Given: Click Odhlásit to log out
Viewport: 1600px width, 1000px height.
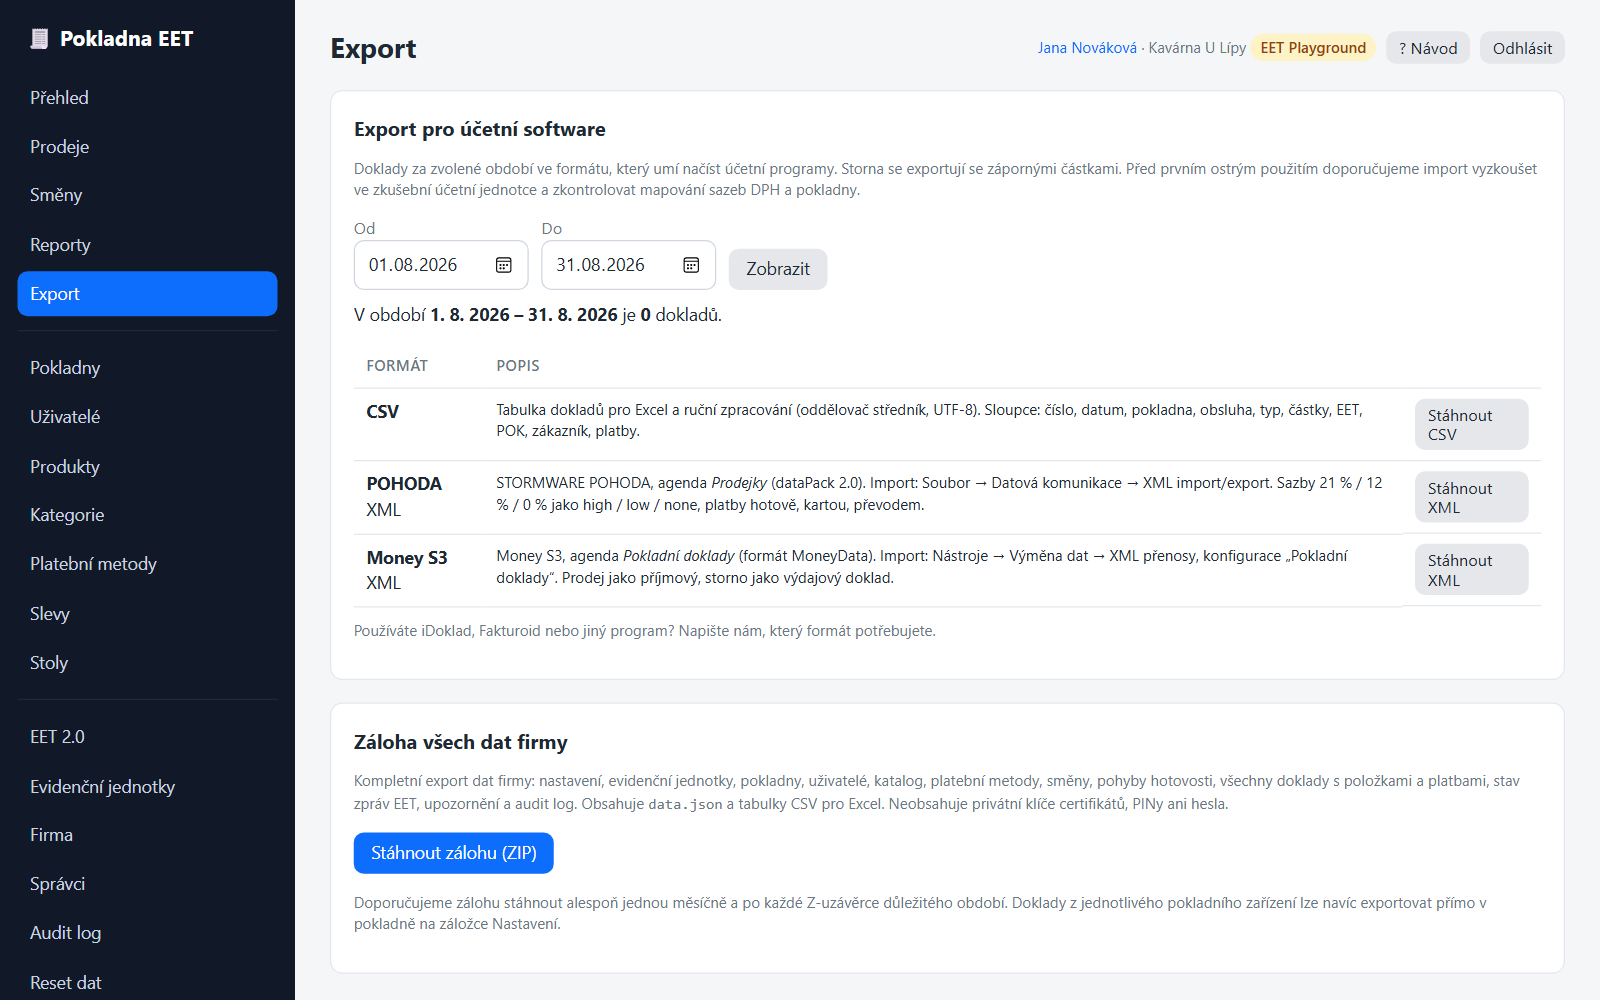Looking at the screenshot, I should 1522,48.
